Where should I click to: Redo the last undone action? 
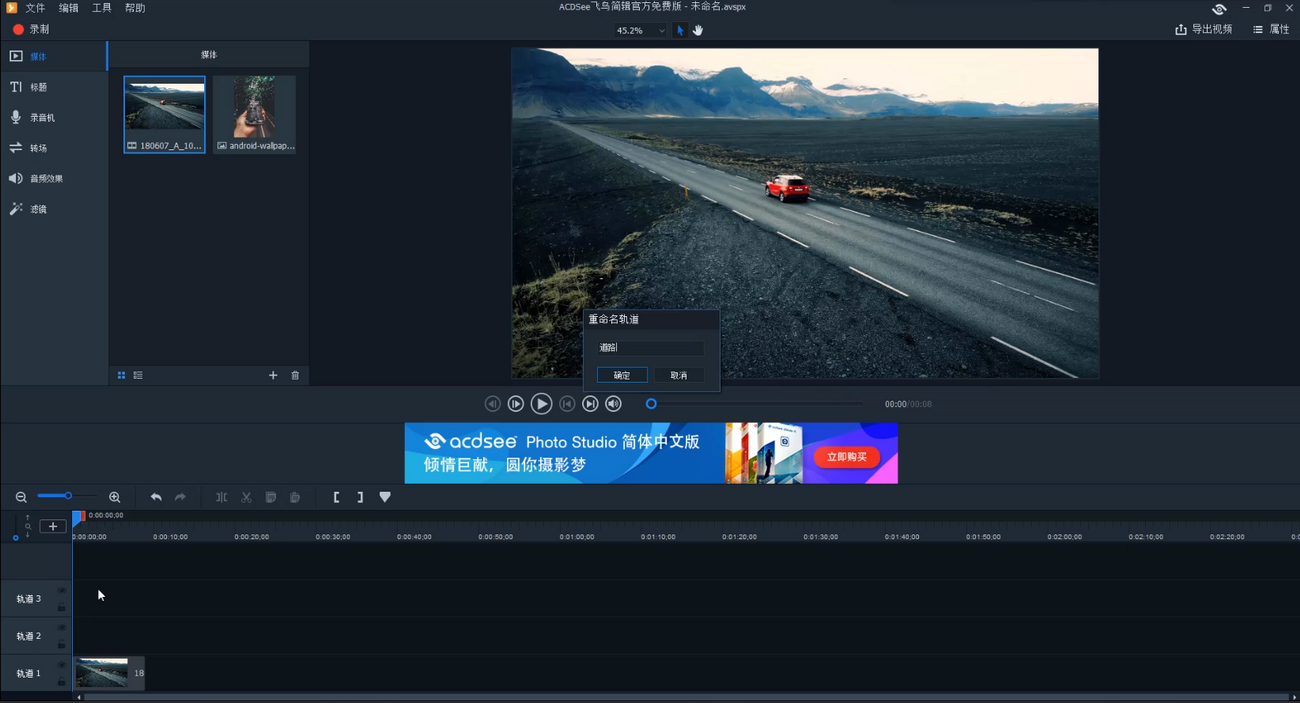pos(180,497)
